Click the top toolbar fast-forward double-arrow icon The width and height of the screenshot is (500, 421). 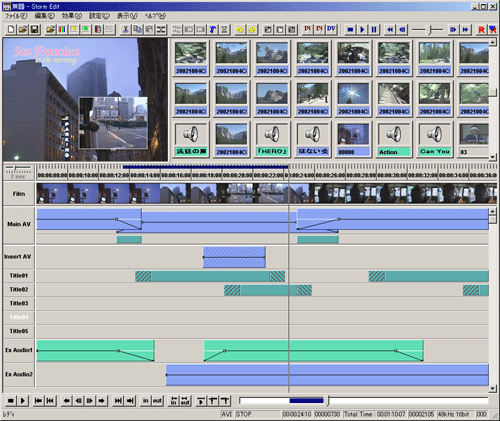pyautogui.click(x=465, y=29)
